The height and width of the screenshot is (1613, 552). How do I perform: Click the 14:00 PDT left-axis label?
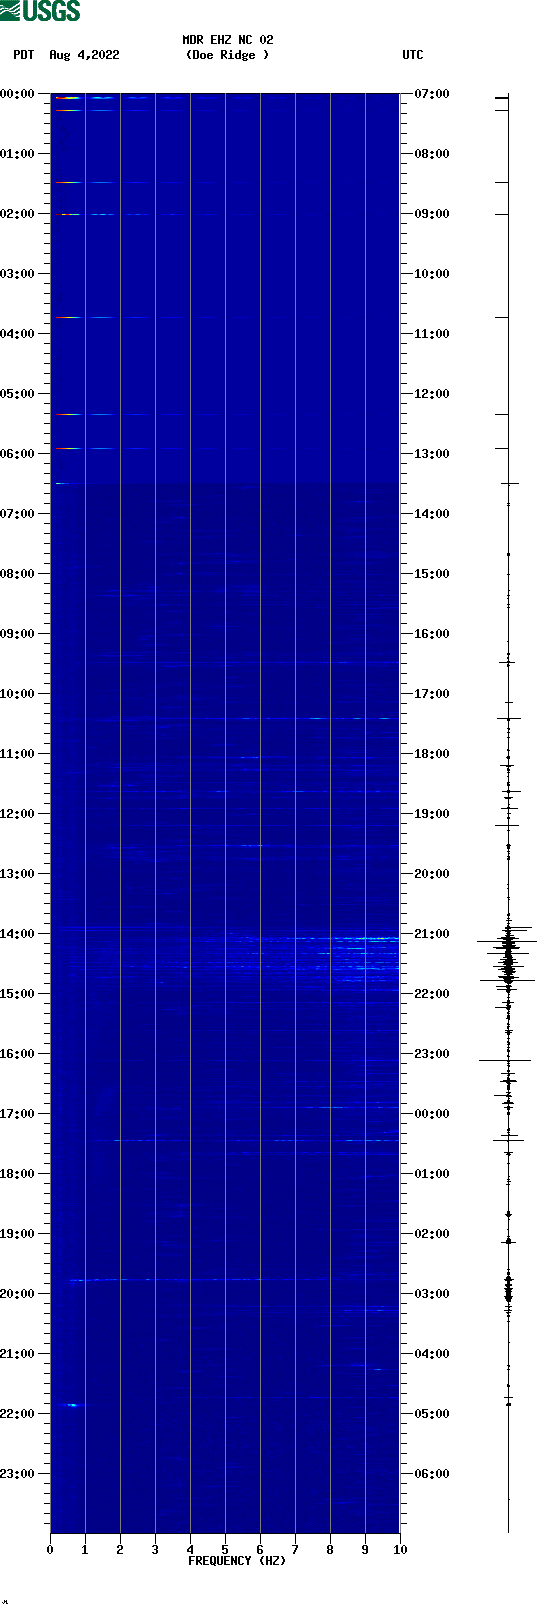17,934
